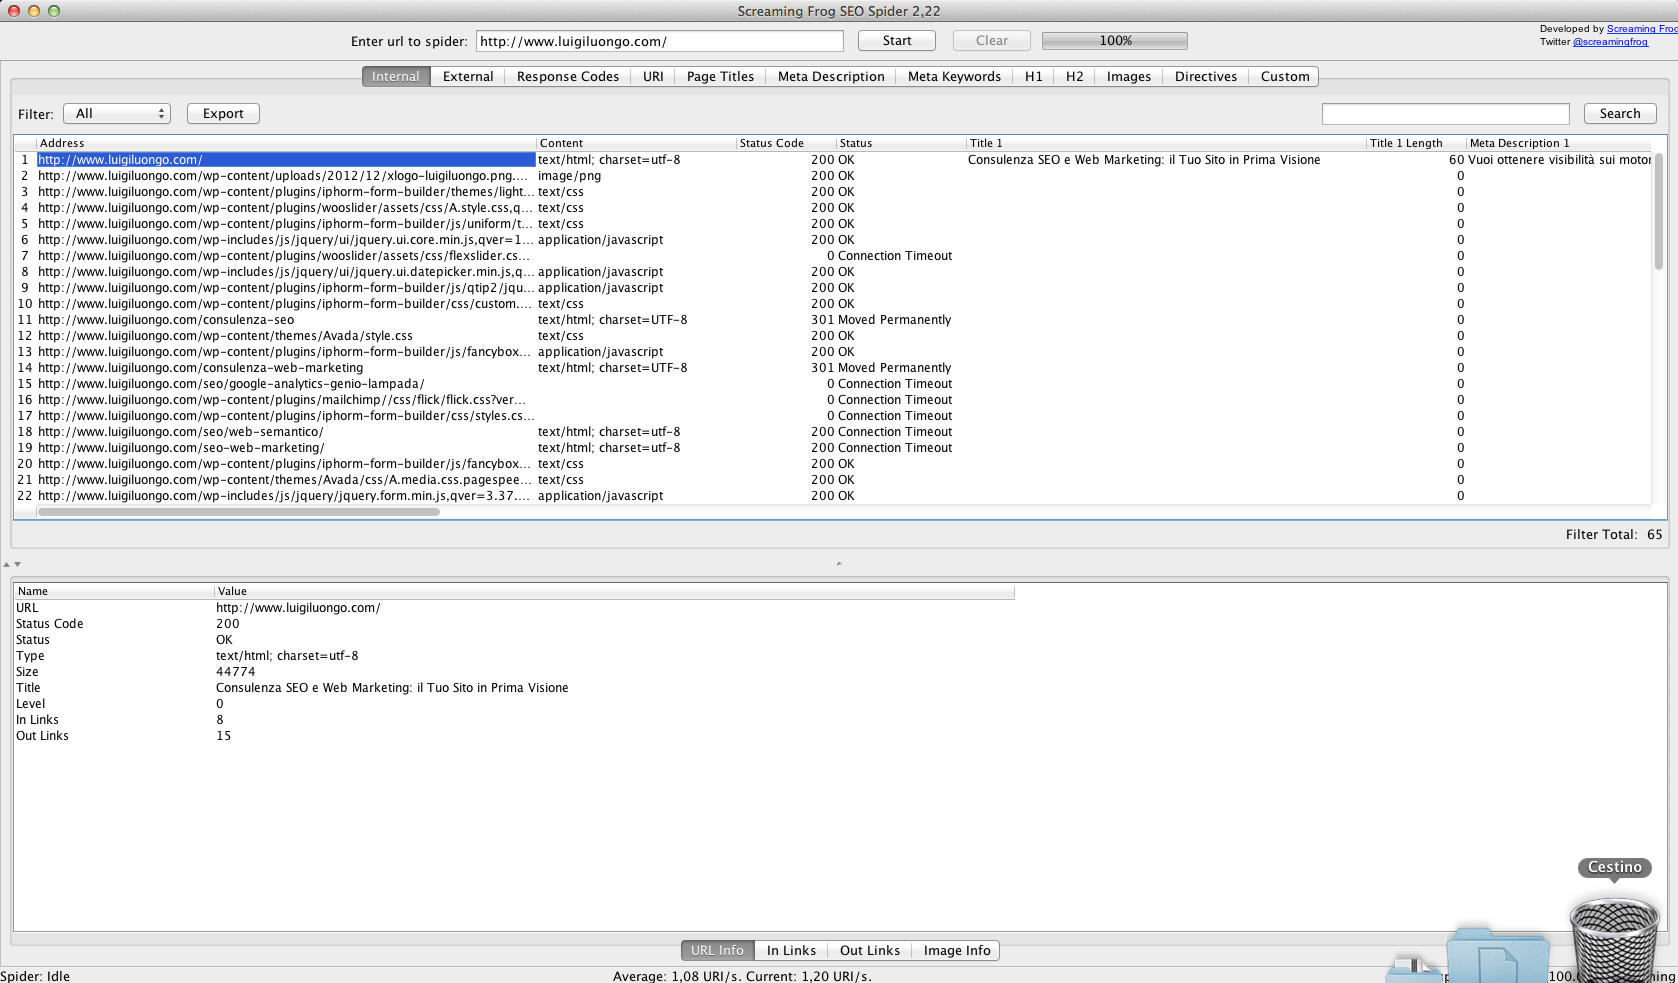Click the Filter Total 65 label
Viewport: 1678px width, 983px height.
click(1613, 535)
